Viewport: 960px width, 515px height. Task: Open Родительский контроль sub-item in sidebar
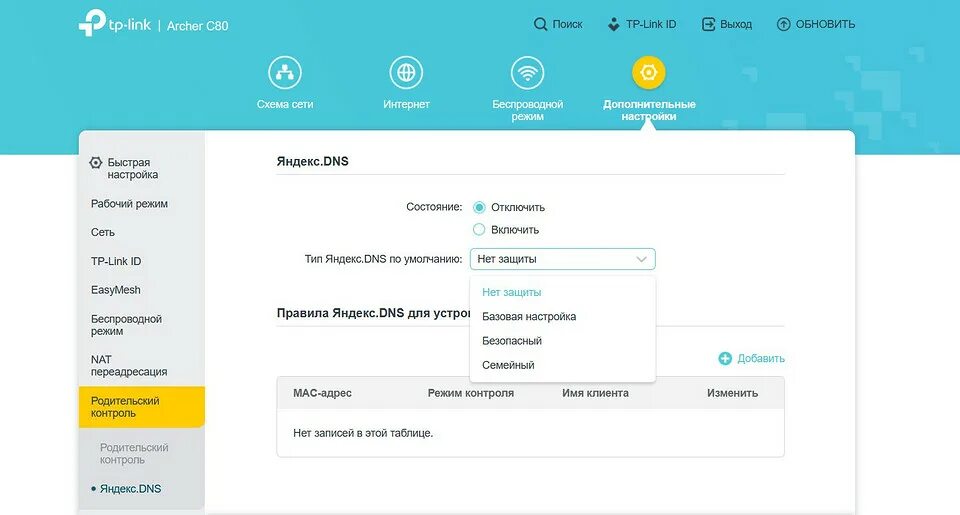coord(134,454)
